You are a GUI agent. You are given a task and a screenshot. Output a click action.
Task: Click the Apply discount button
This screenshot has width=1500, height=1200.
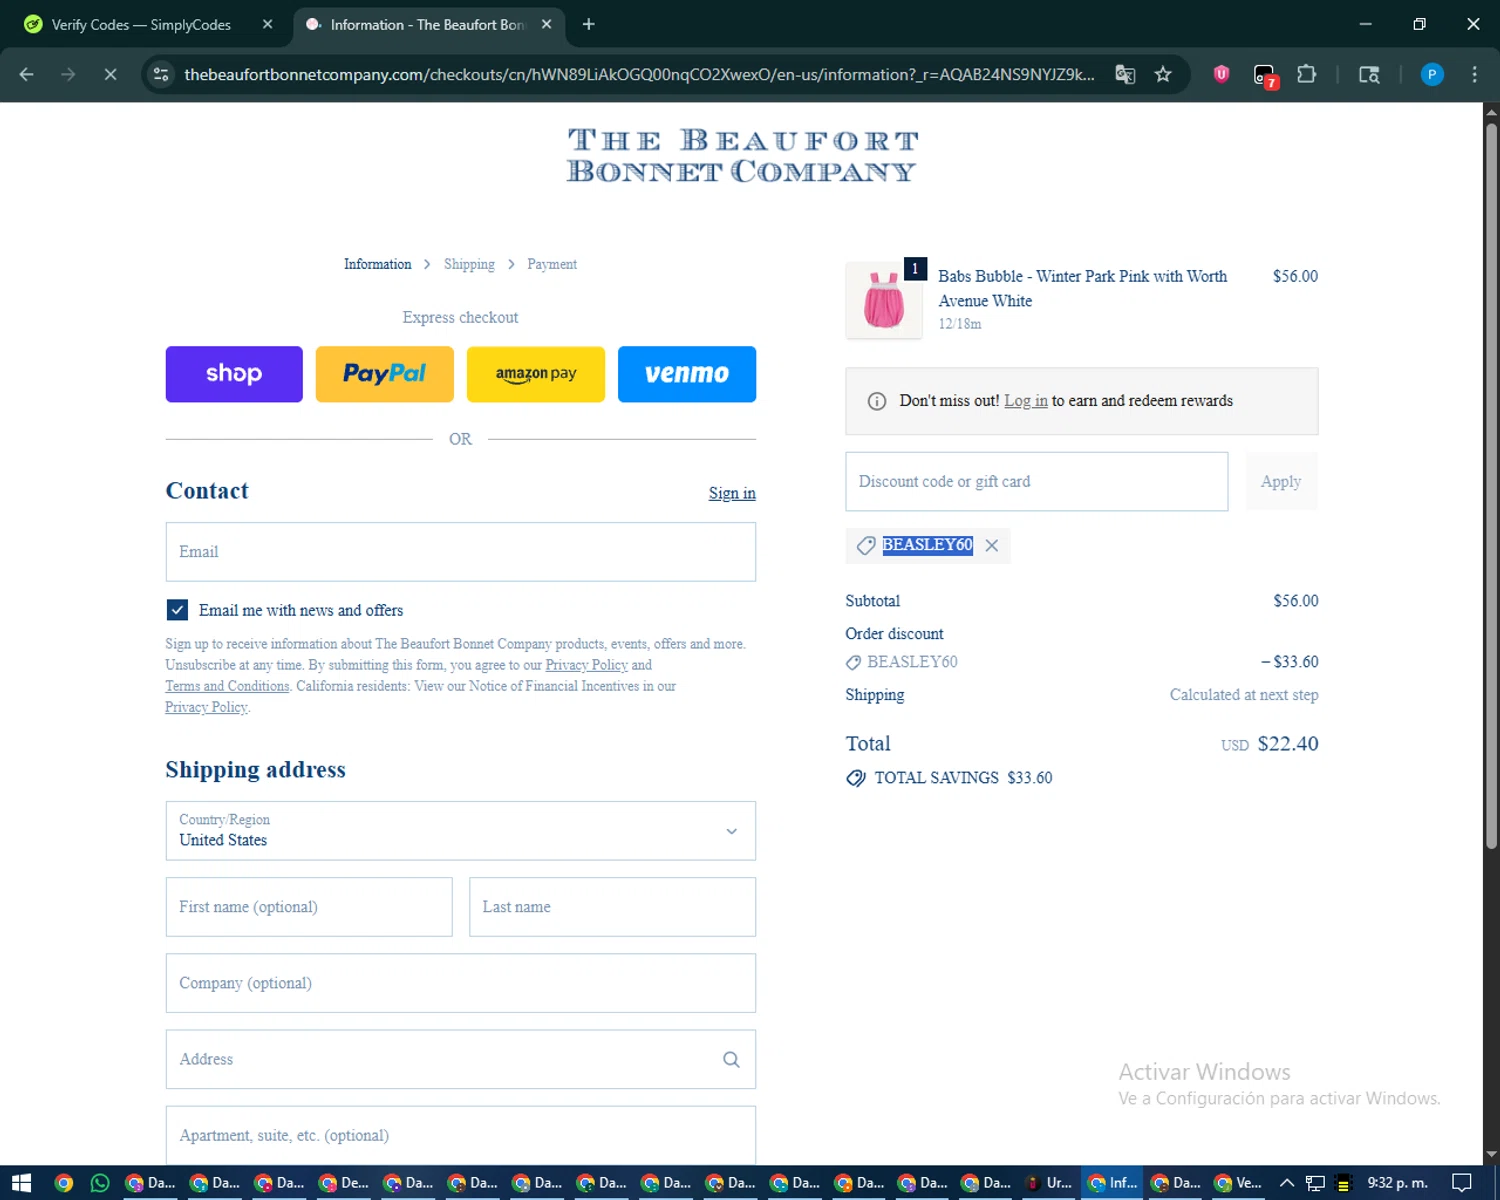click(1281, 482)
